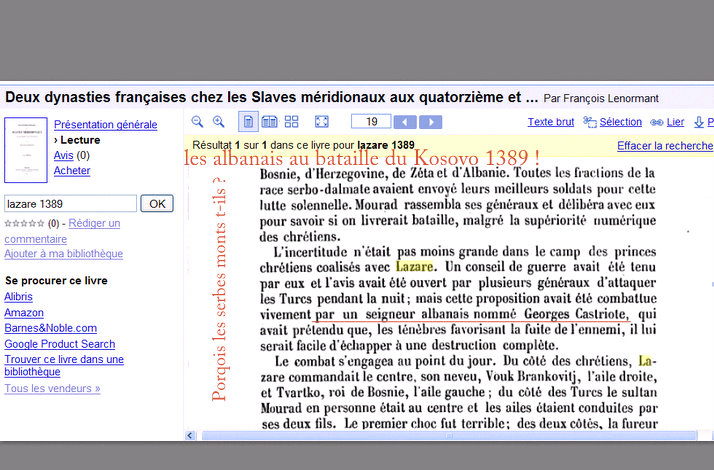Screen dimensions: 714x470
Task: Toggle full screen reading mode
Action: tap(321, 122)
